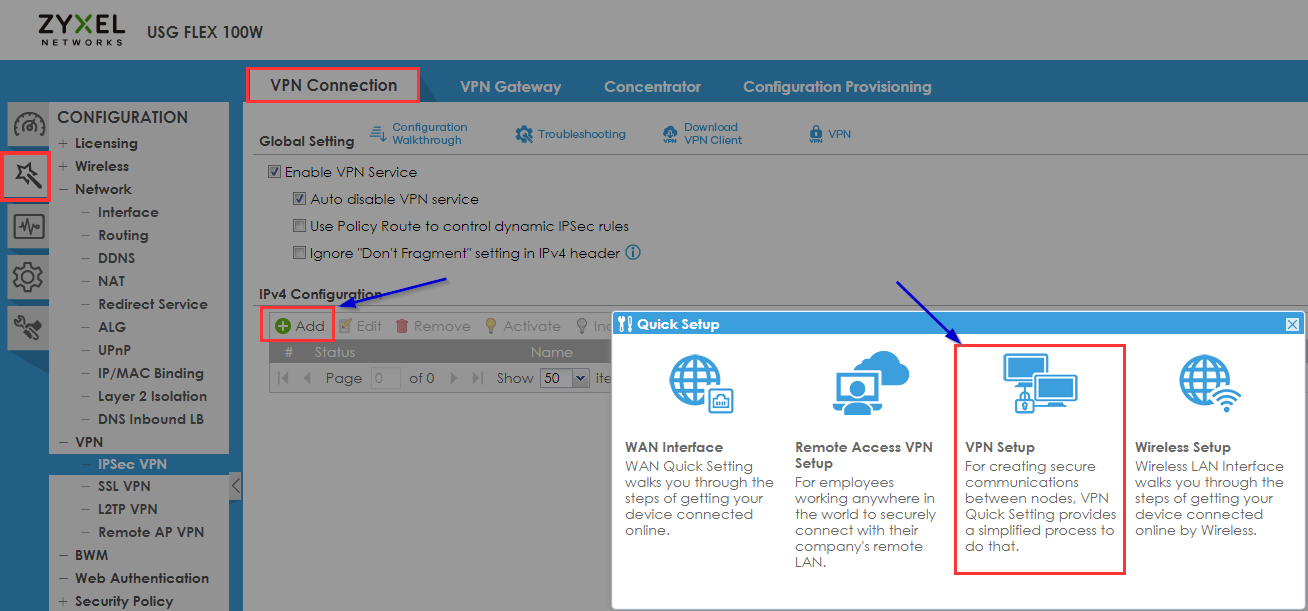Open the Maintenance wrench icon
Screen dimensions: 1308x611
point(27,327)
